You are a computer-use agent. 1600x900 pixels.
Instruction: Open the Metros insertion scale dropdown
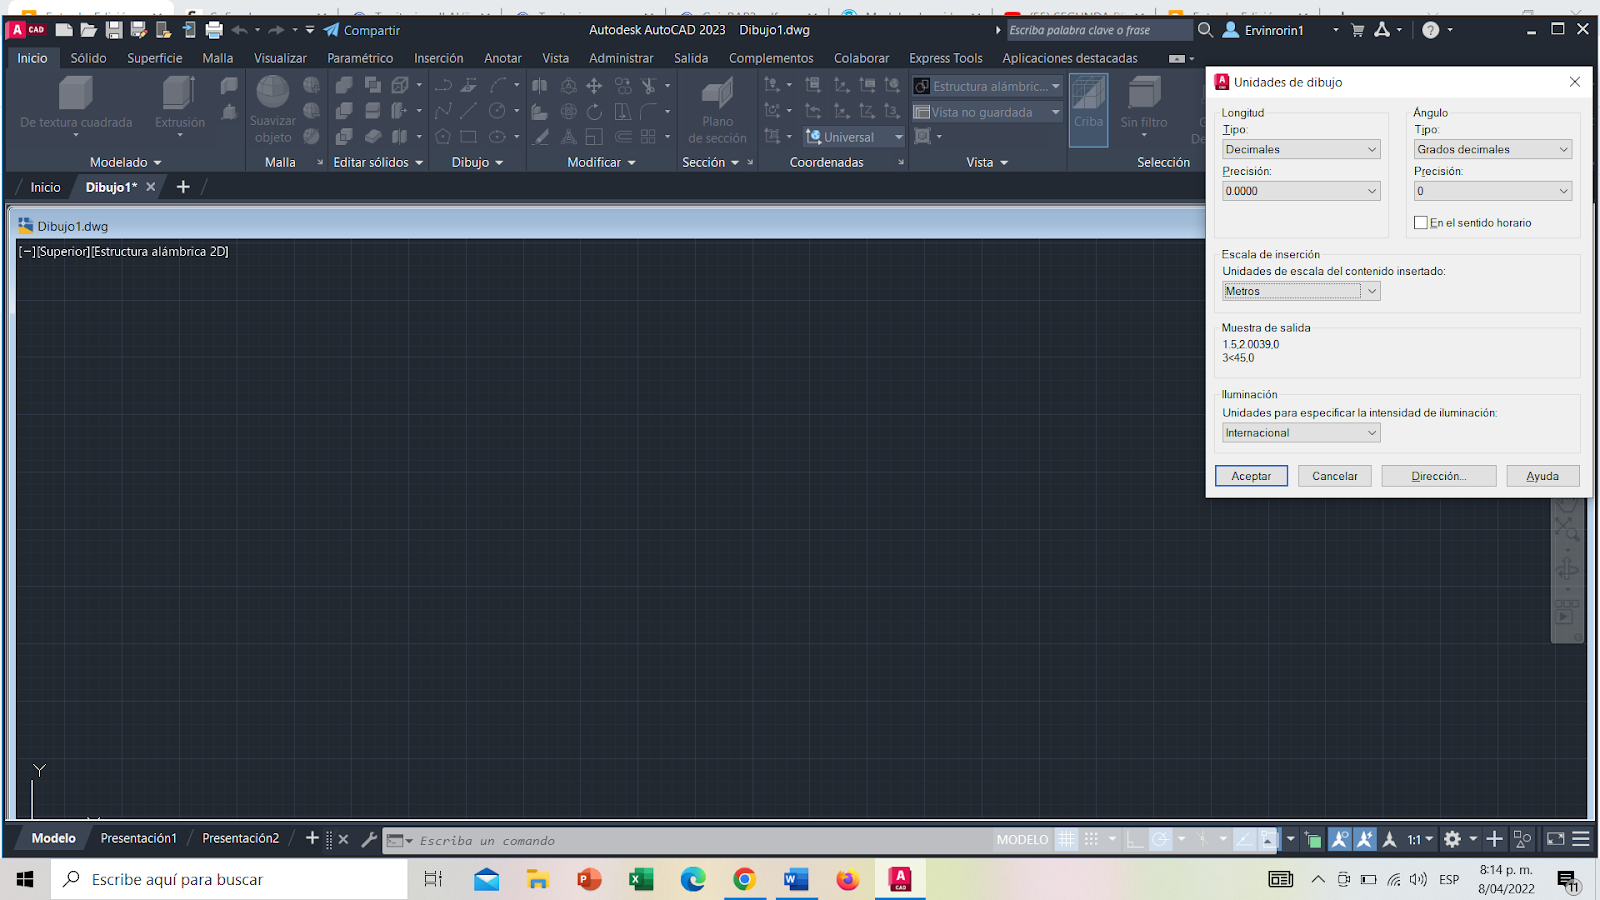tap(1301, 291)
